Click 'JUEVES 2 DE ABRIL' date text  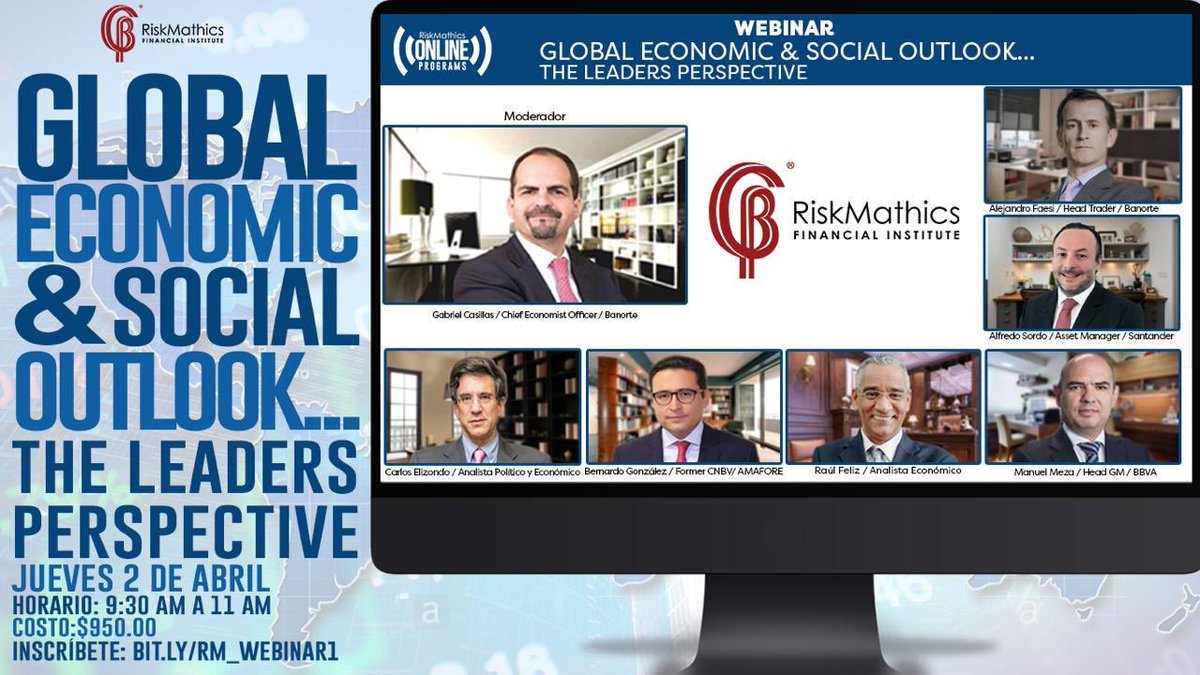[x=141, y=578]
